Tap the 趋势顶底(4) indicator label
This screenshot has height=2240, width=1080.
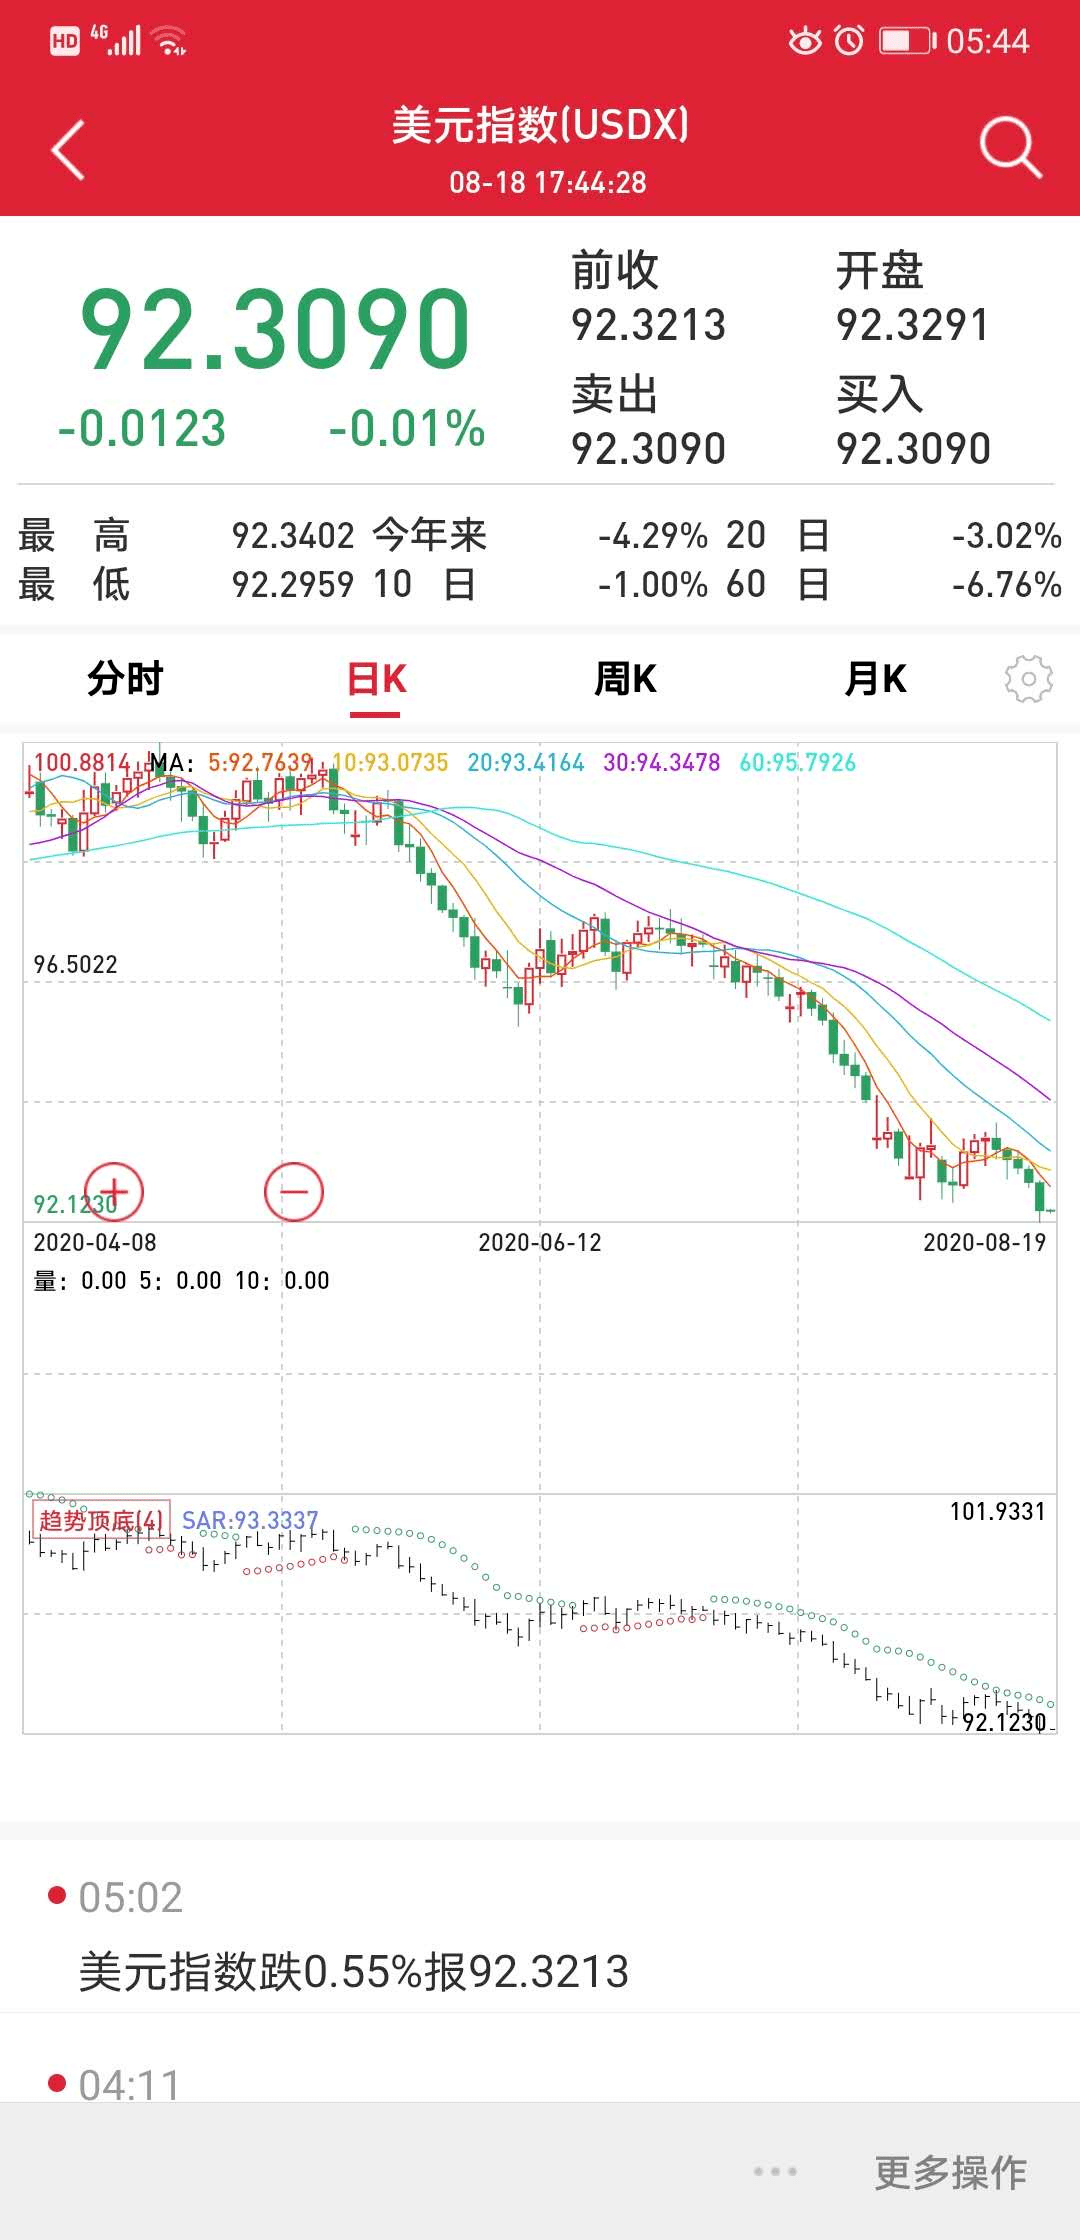(101, 1521)
